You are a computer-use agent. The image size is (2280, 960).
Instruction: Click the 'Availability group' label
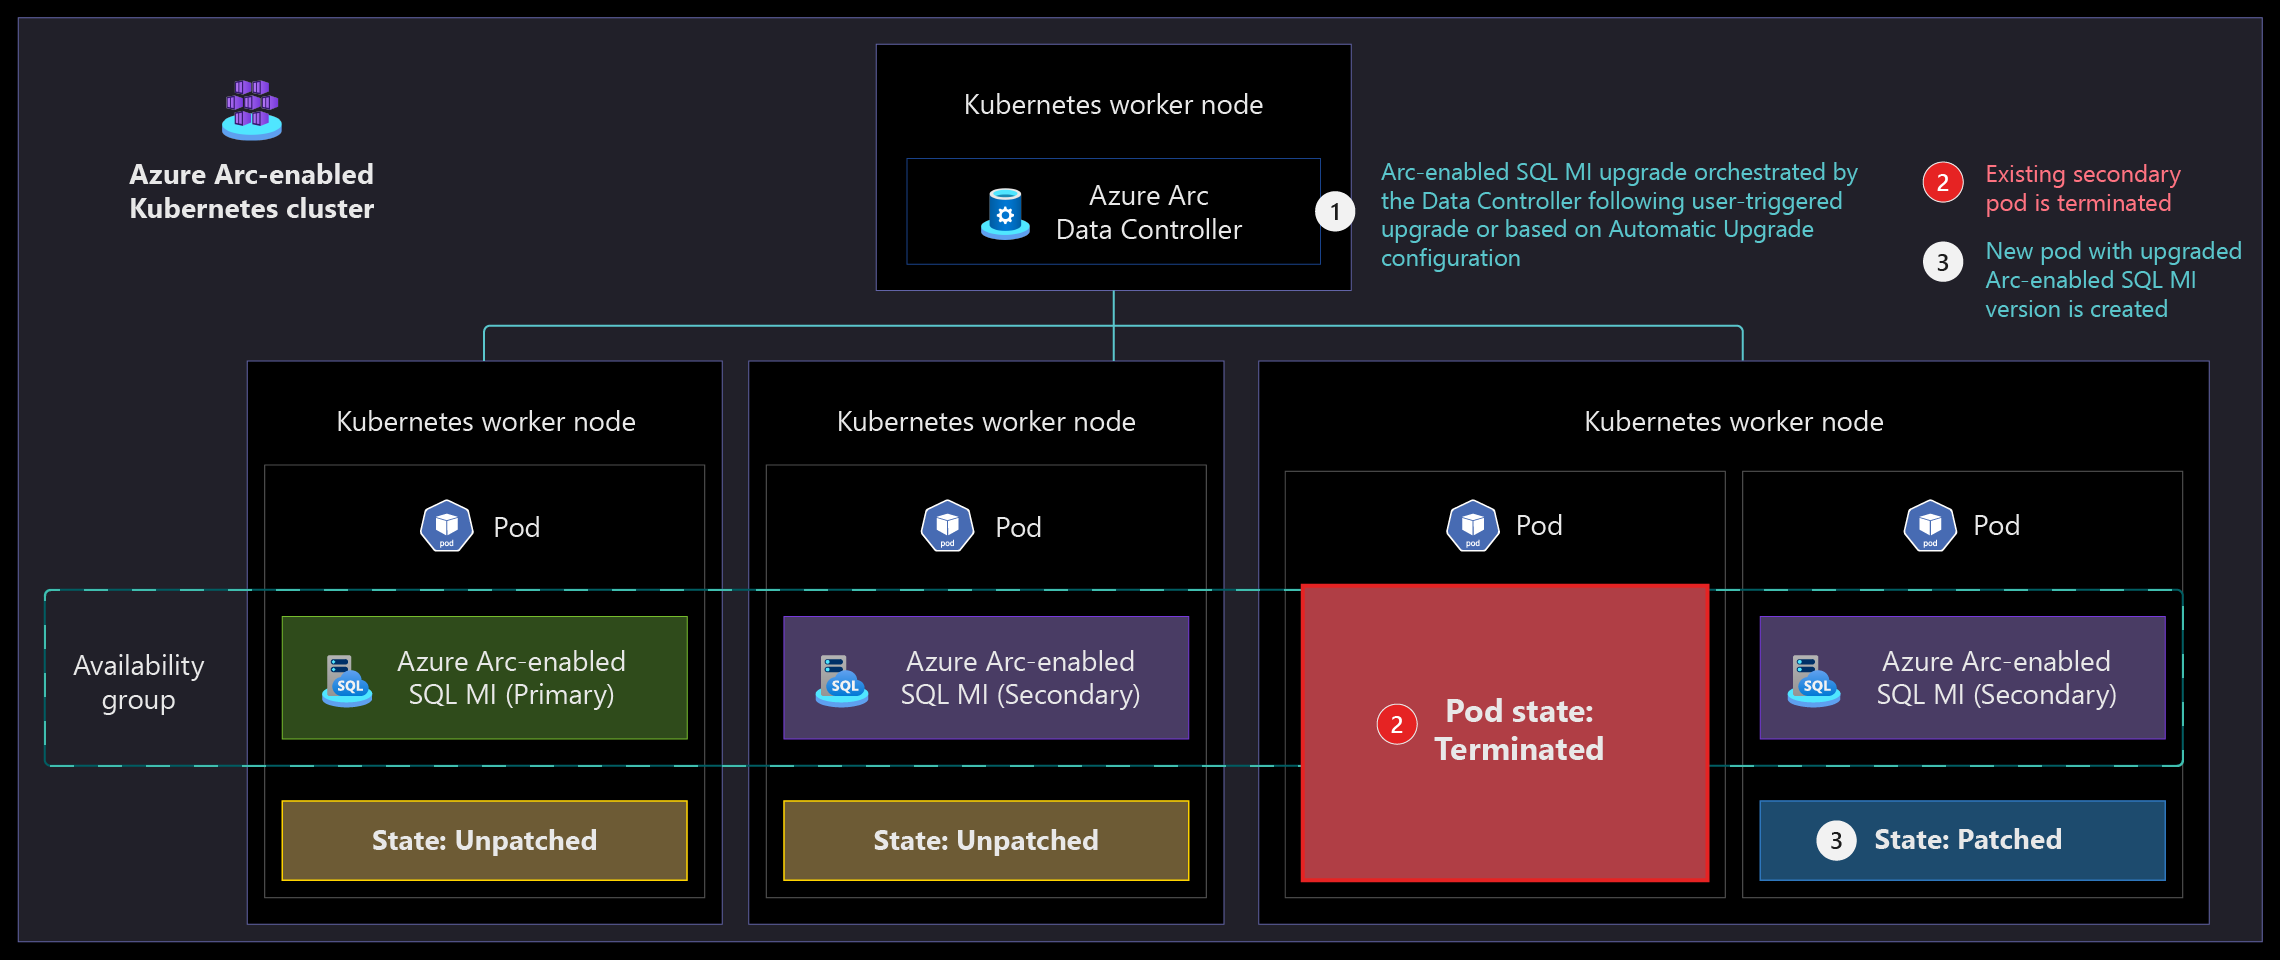[139, 682]
